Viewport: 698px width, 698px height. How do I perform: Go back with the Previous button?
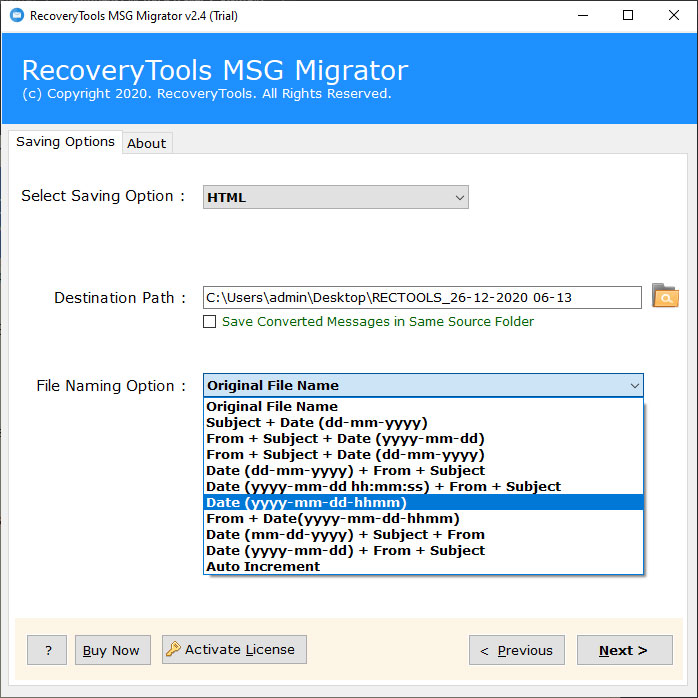point(517,650)
